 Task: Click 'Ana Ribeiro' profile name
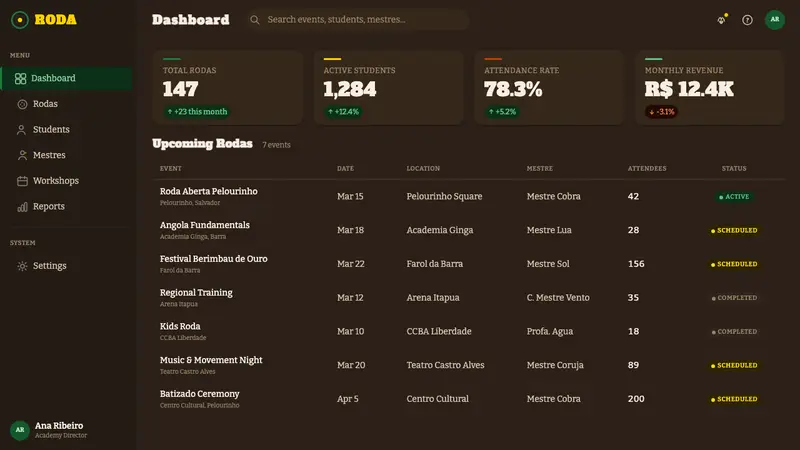pos(59,426)
